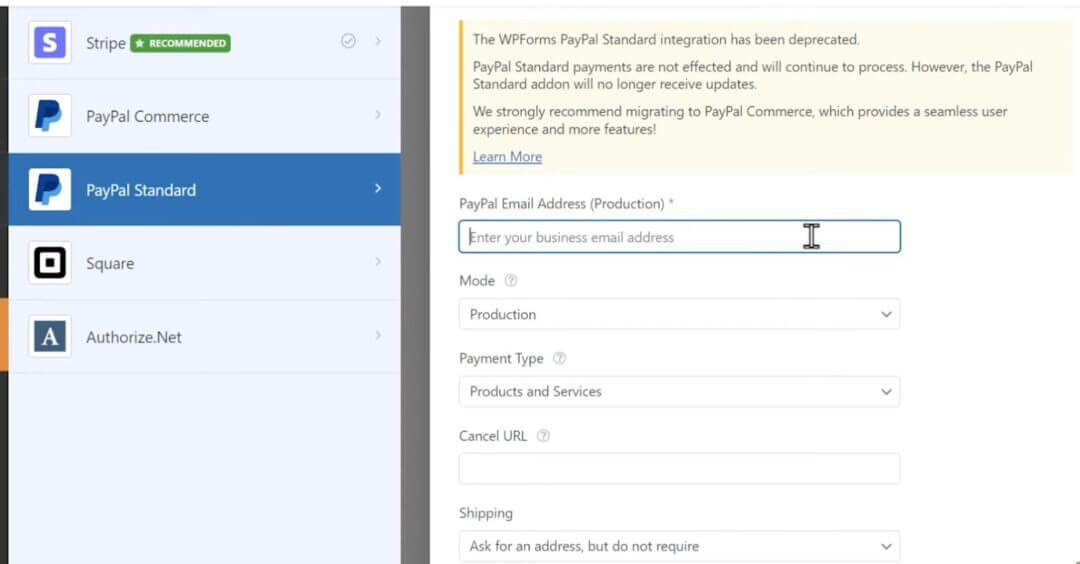Focus the PayPal Email Address field
Screen dimensions: 1080x564
(679, 237)
